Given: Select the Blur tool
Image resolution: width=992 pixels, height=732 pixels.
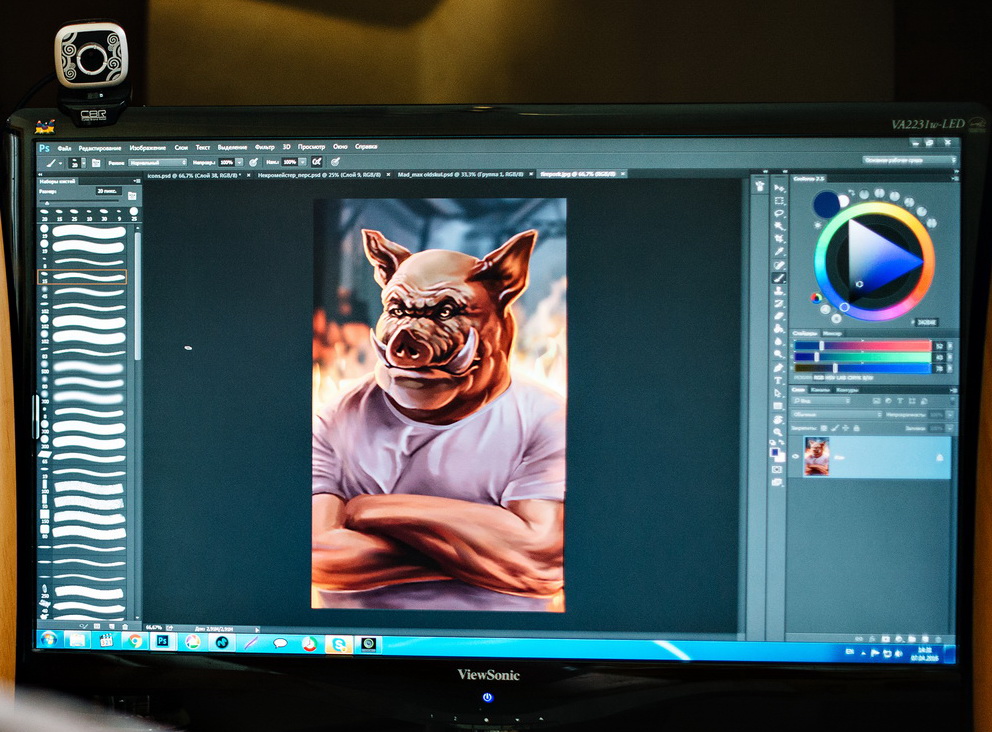Looking at the screenshot, I should [x=779, y=340].
